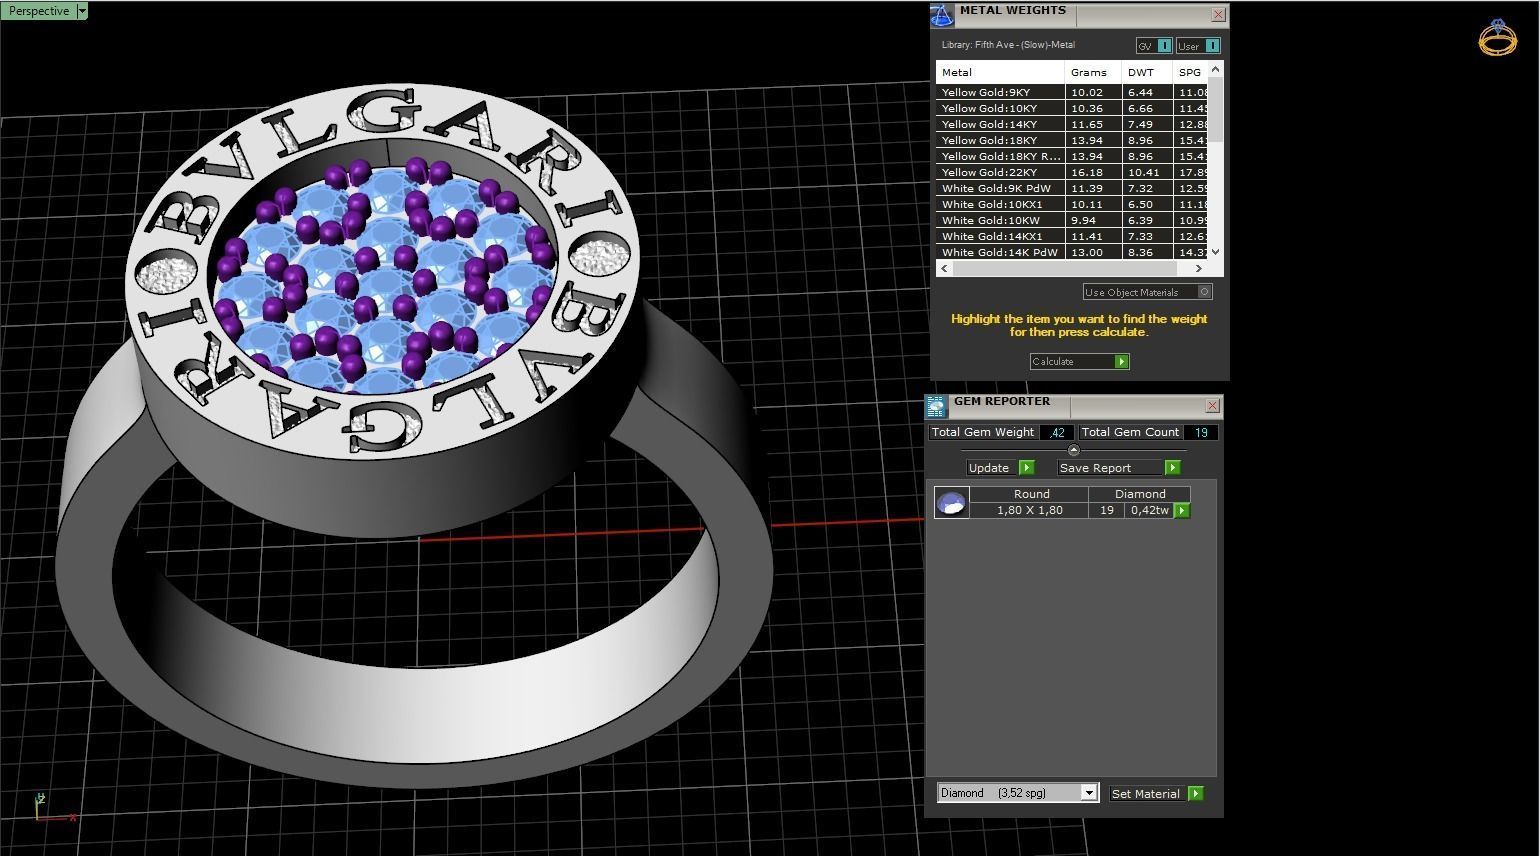Select the White Gold:14K PdW row
Viewport: 1540px width, 856px height.
point(1072,252)
